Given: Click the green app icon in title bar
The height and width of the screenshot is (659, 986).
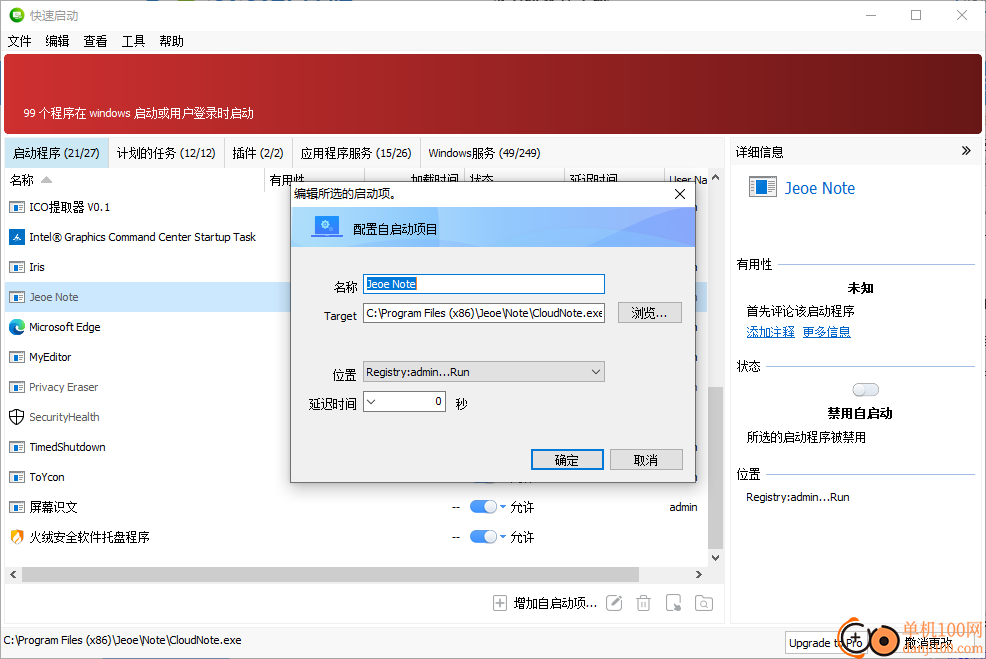Looking at the screenshot, I should point(17,15).
